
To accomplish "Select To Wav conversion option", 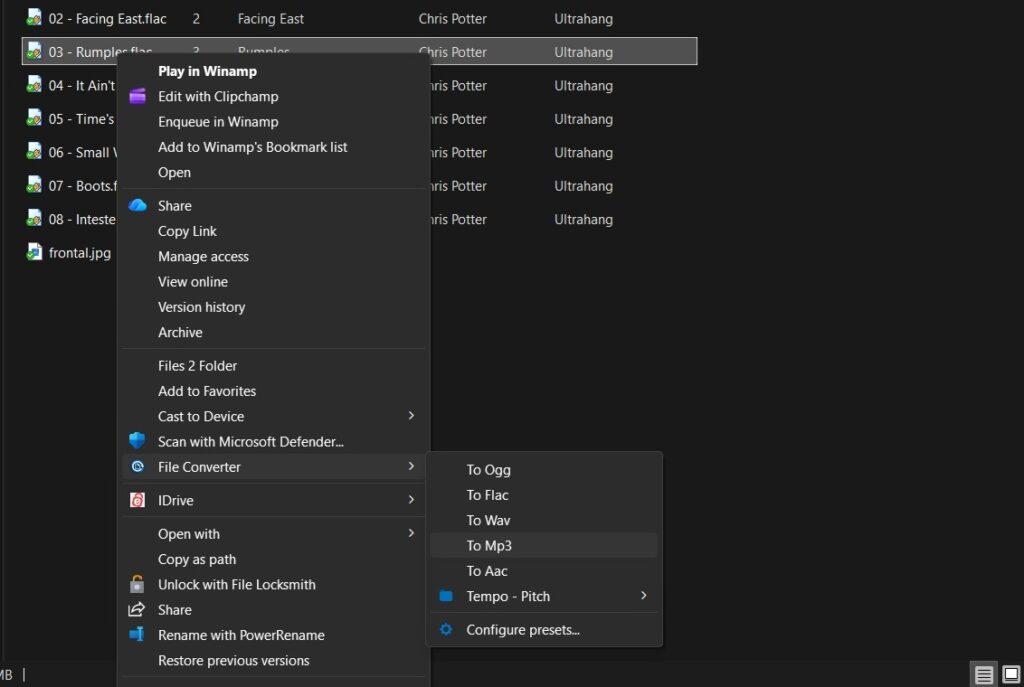I will (x=488, y=521).
